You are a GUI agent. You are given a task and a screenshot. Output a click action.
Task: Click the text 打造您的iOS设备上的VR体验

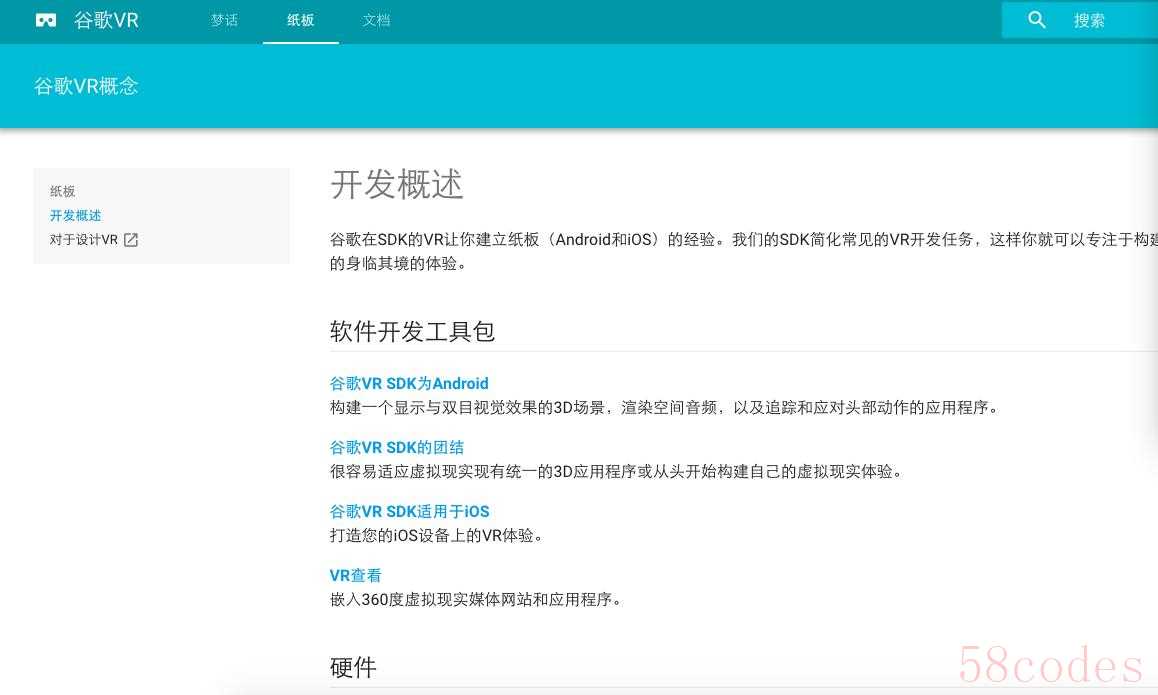[x=436, y=535]
